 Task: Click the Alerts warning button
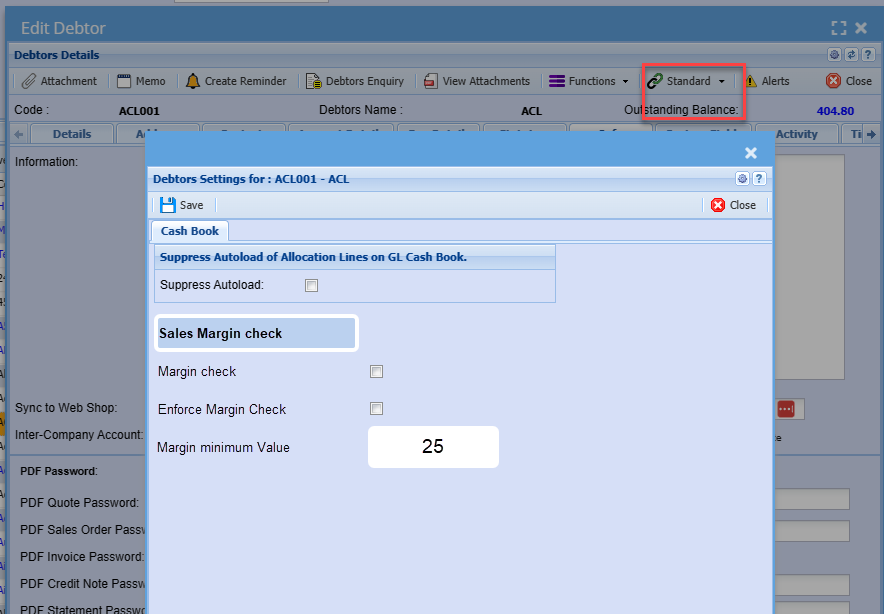point(767,81)
